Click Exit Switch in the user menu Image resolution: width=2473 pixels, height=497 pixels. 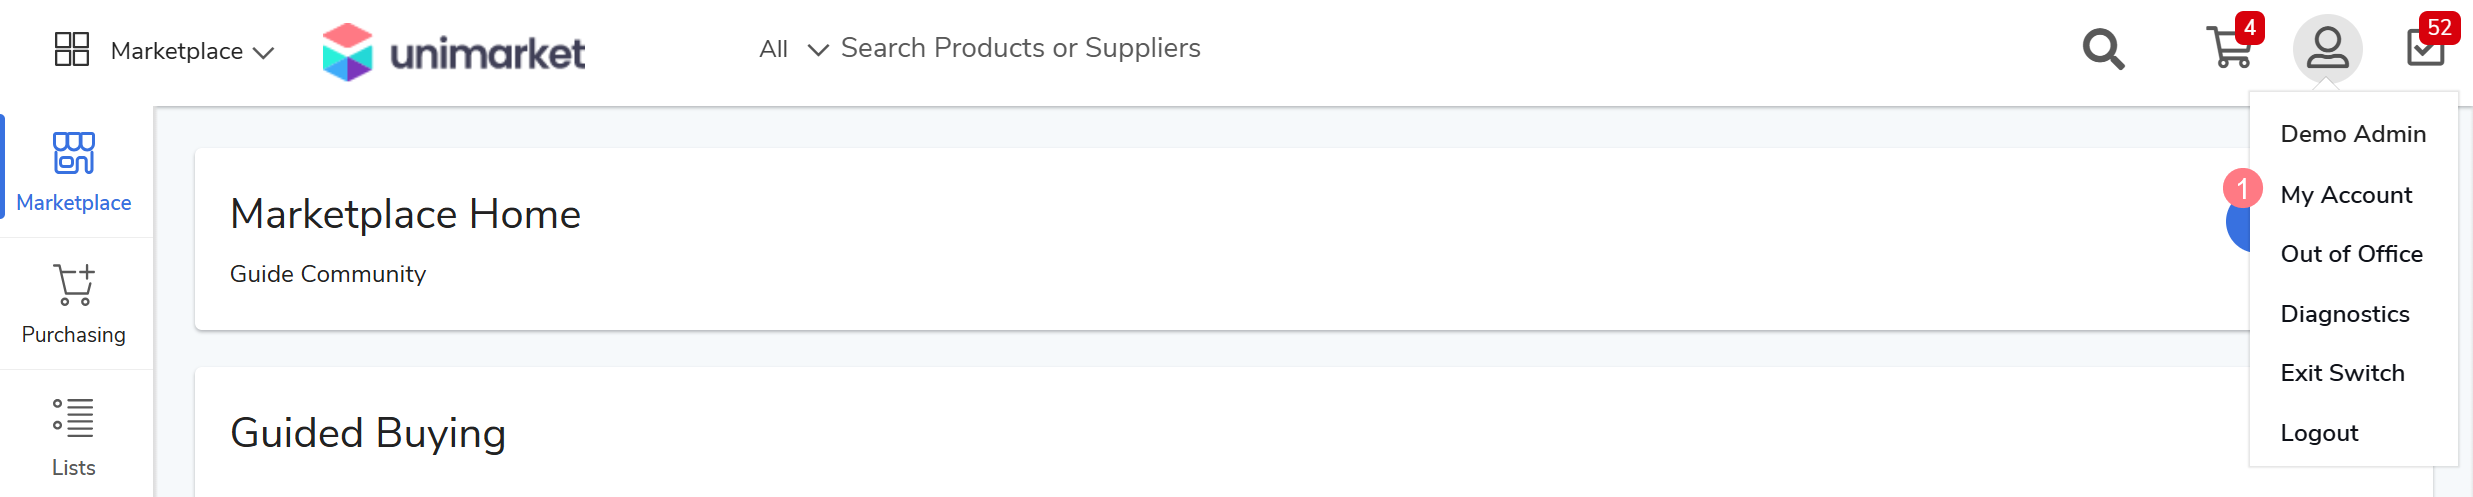(2342, 373)
